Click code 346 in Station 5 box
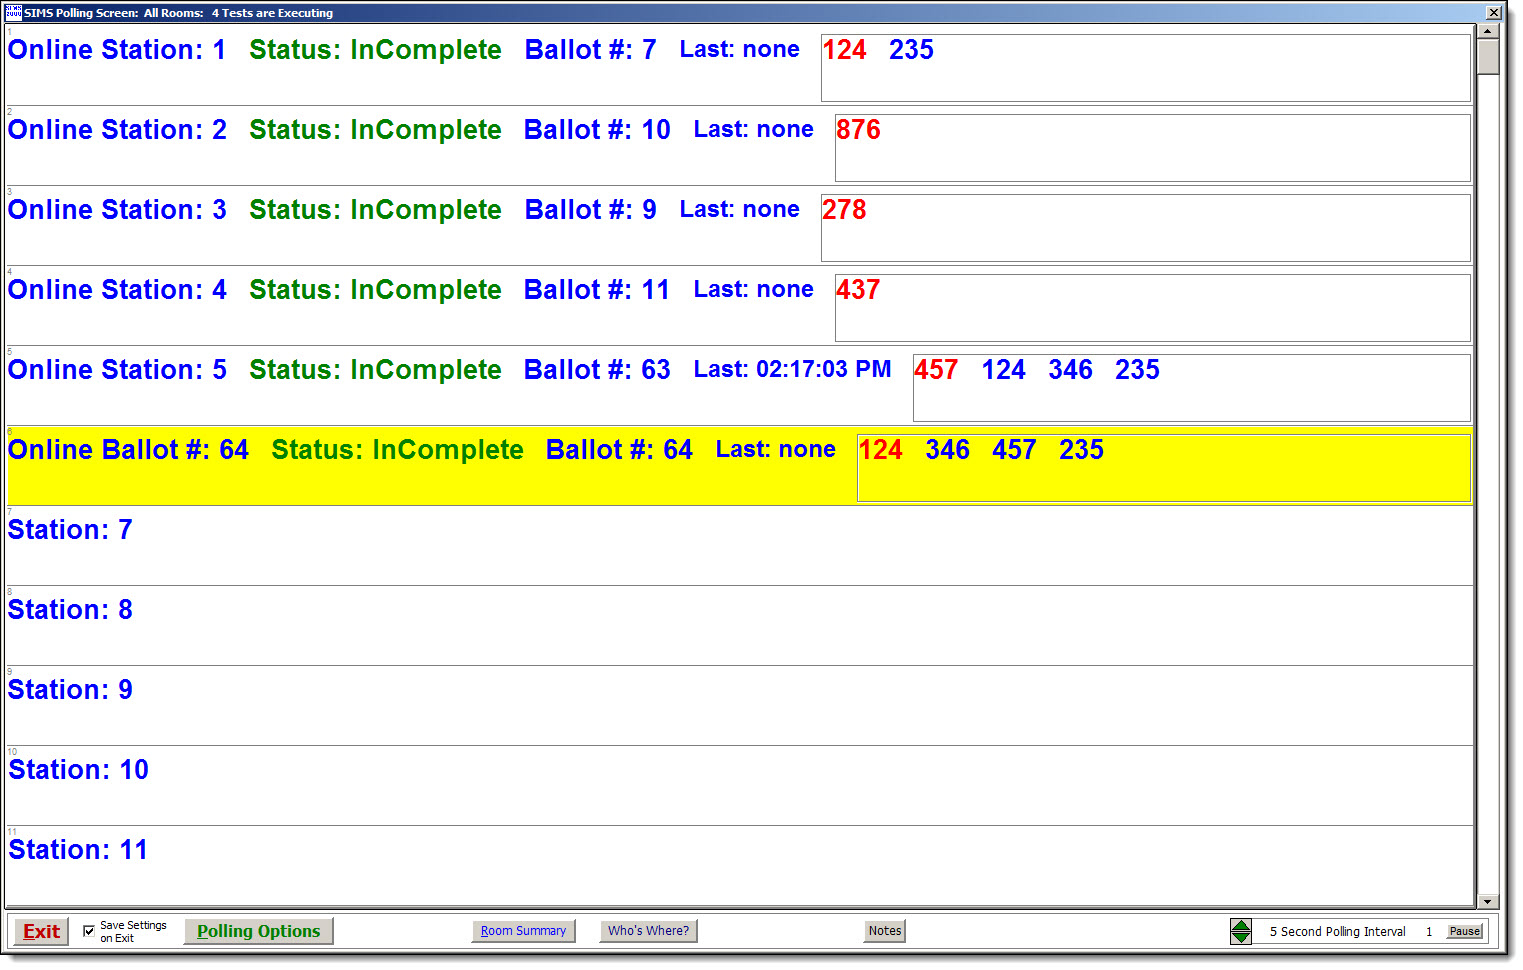Viewport: 1523px width, 970px height. [1070, 370]
